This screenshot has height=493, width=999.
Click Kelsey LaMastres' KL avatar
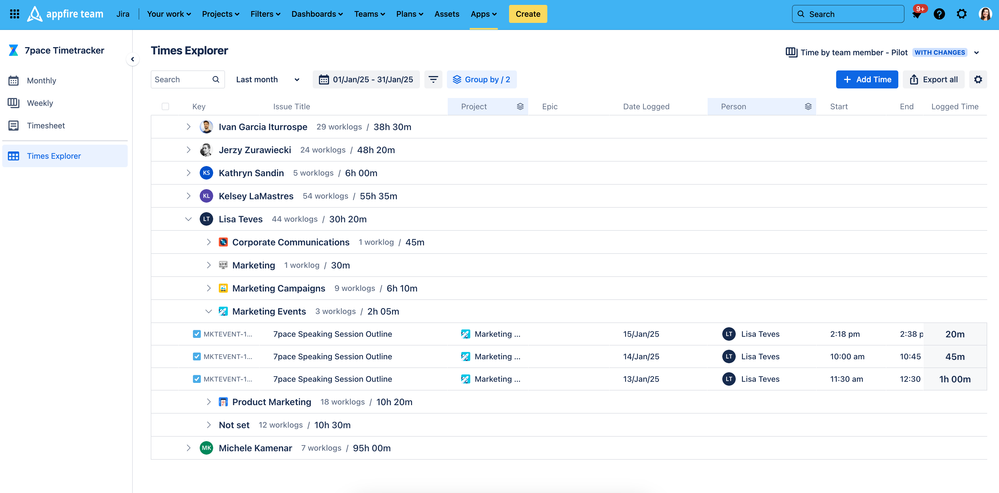[206, 196]
